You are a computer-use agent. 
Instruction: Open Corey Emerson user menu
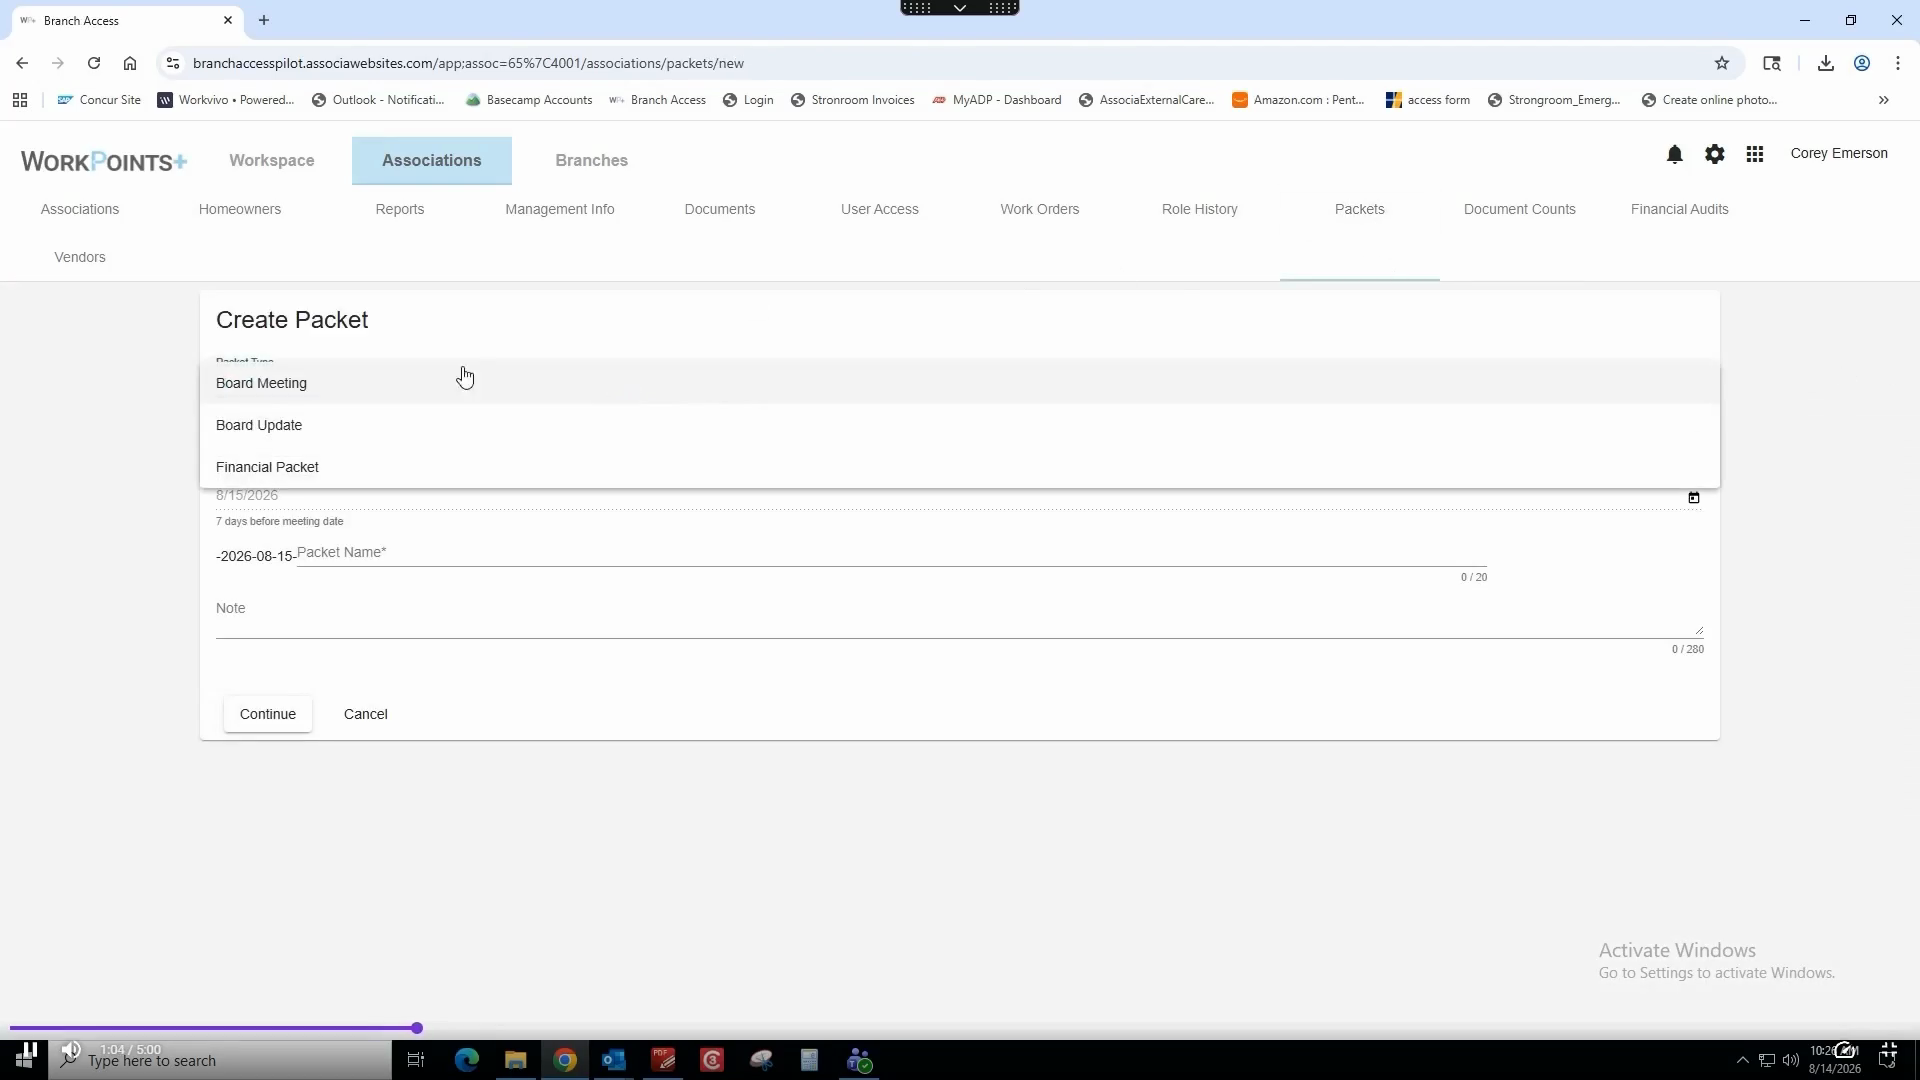pyautogui.click(x=1839, y=153)
